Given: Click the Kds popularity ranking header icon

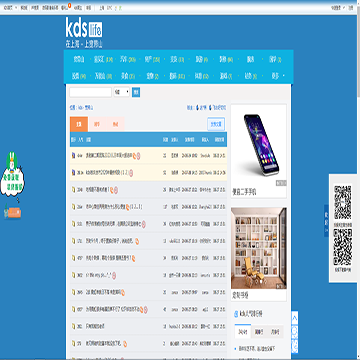Looking at the screenshot, I should coord(236,314).
